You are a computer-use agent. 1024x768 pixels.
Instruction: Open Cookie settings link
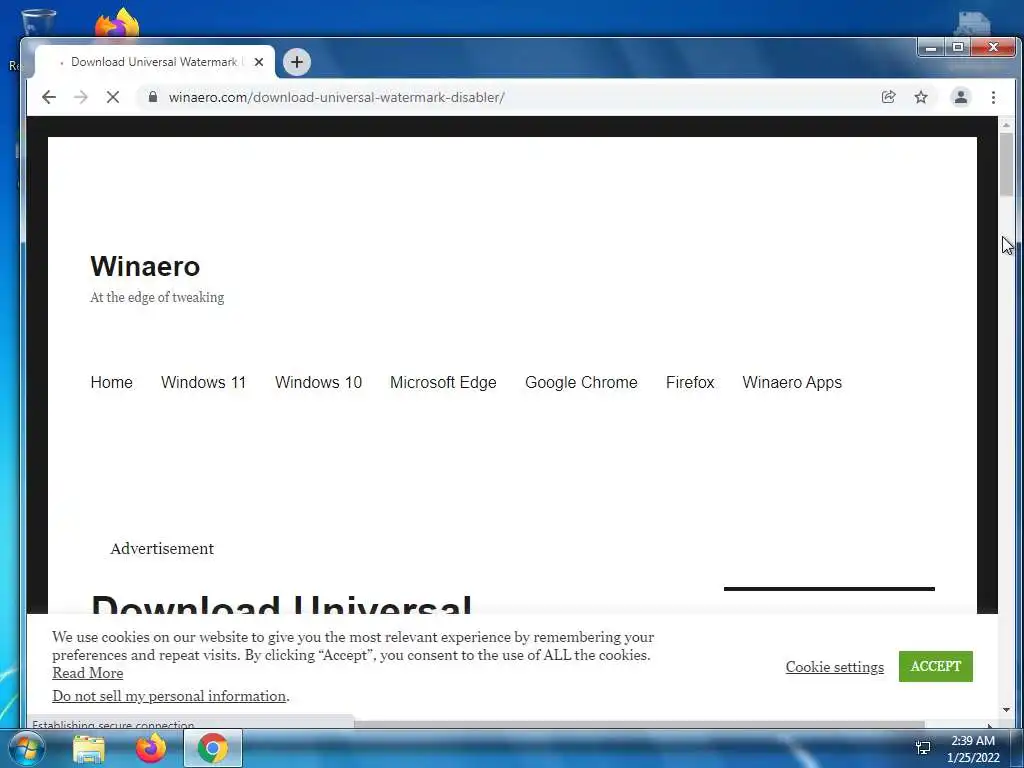[834, 667]
